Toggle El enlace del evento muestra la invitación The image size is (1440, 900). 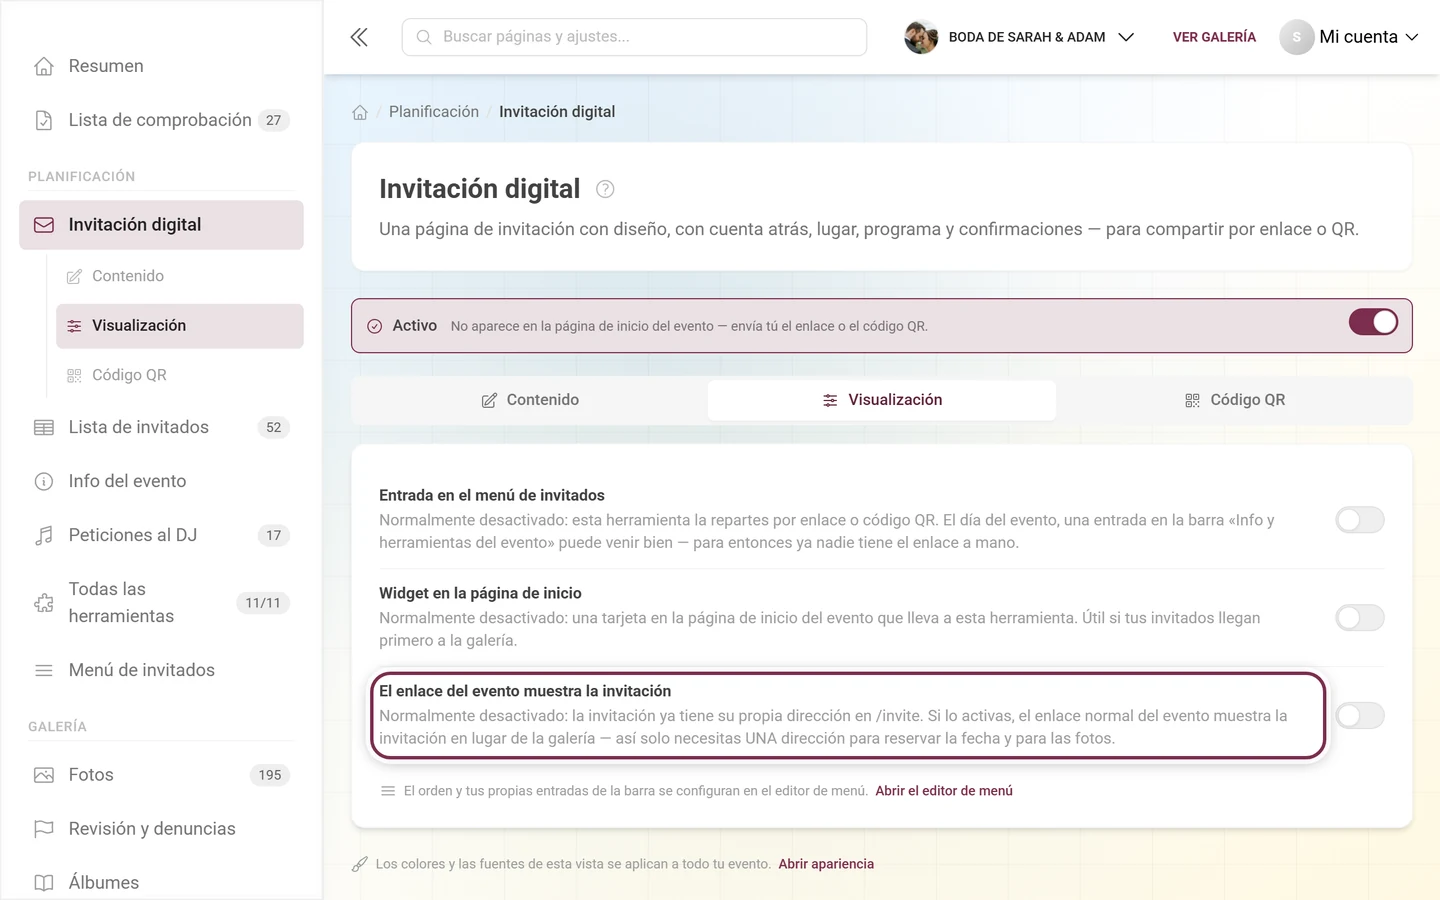point(1360,716)
